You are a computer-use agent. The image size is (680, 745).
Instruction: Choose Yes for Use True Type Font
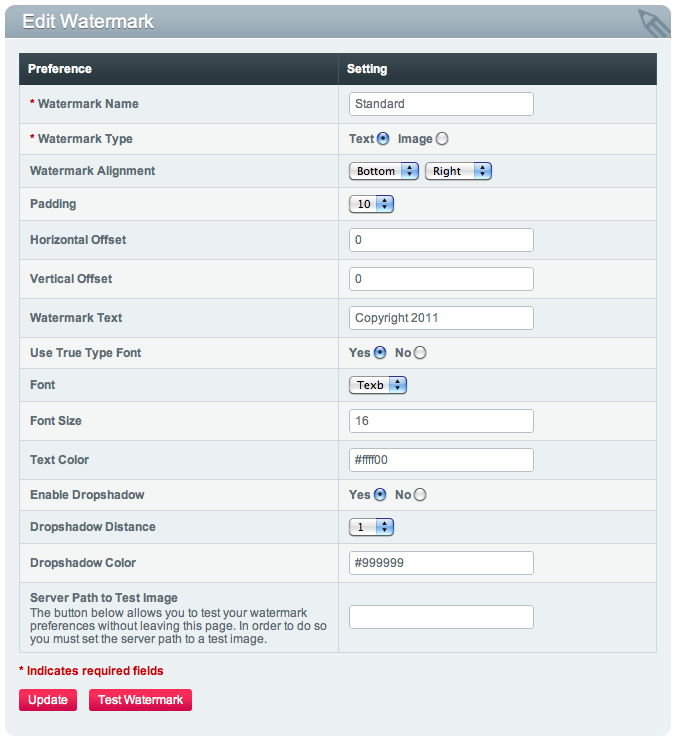point(380,352)
